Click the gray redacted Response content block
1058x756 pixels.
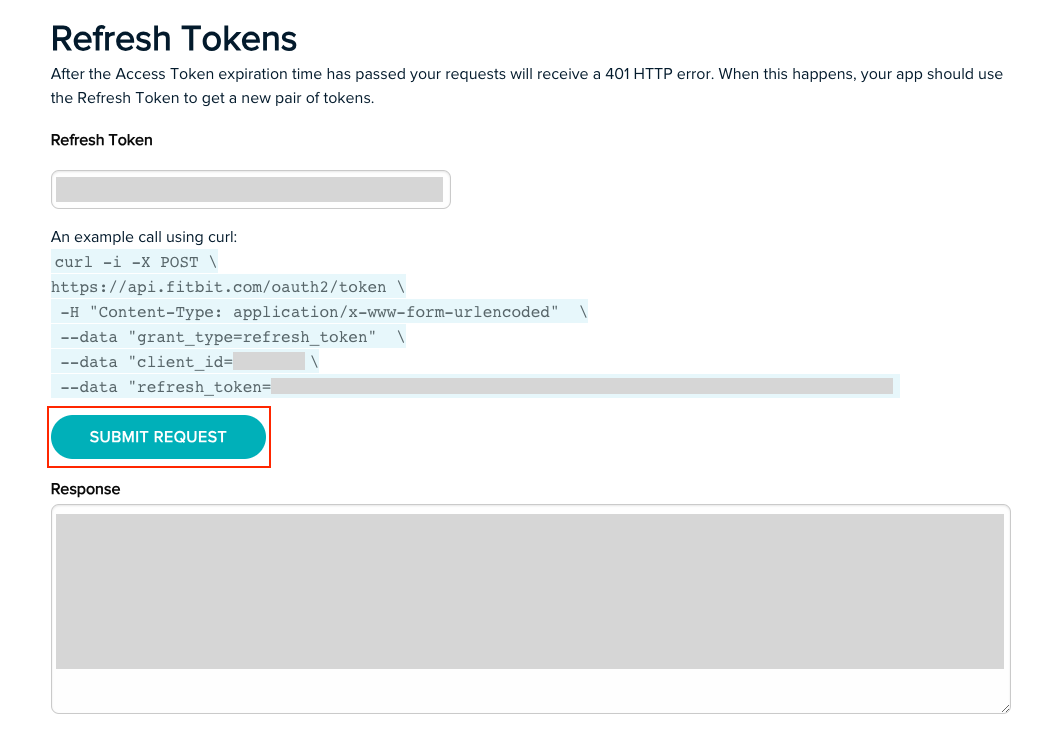[530, 590]
